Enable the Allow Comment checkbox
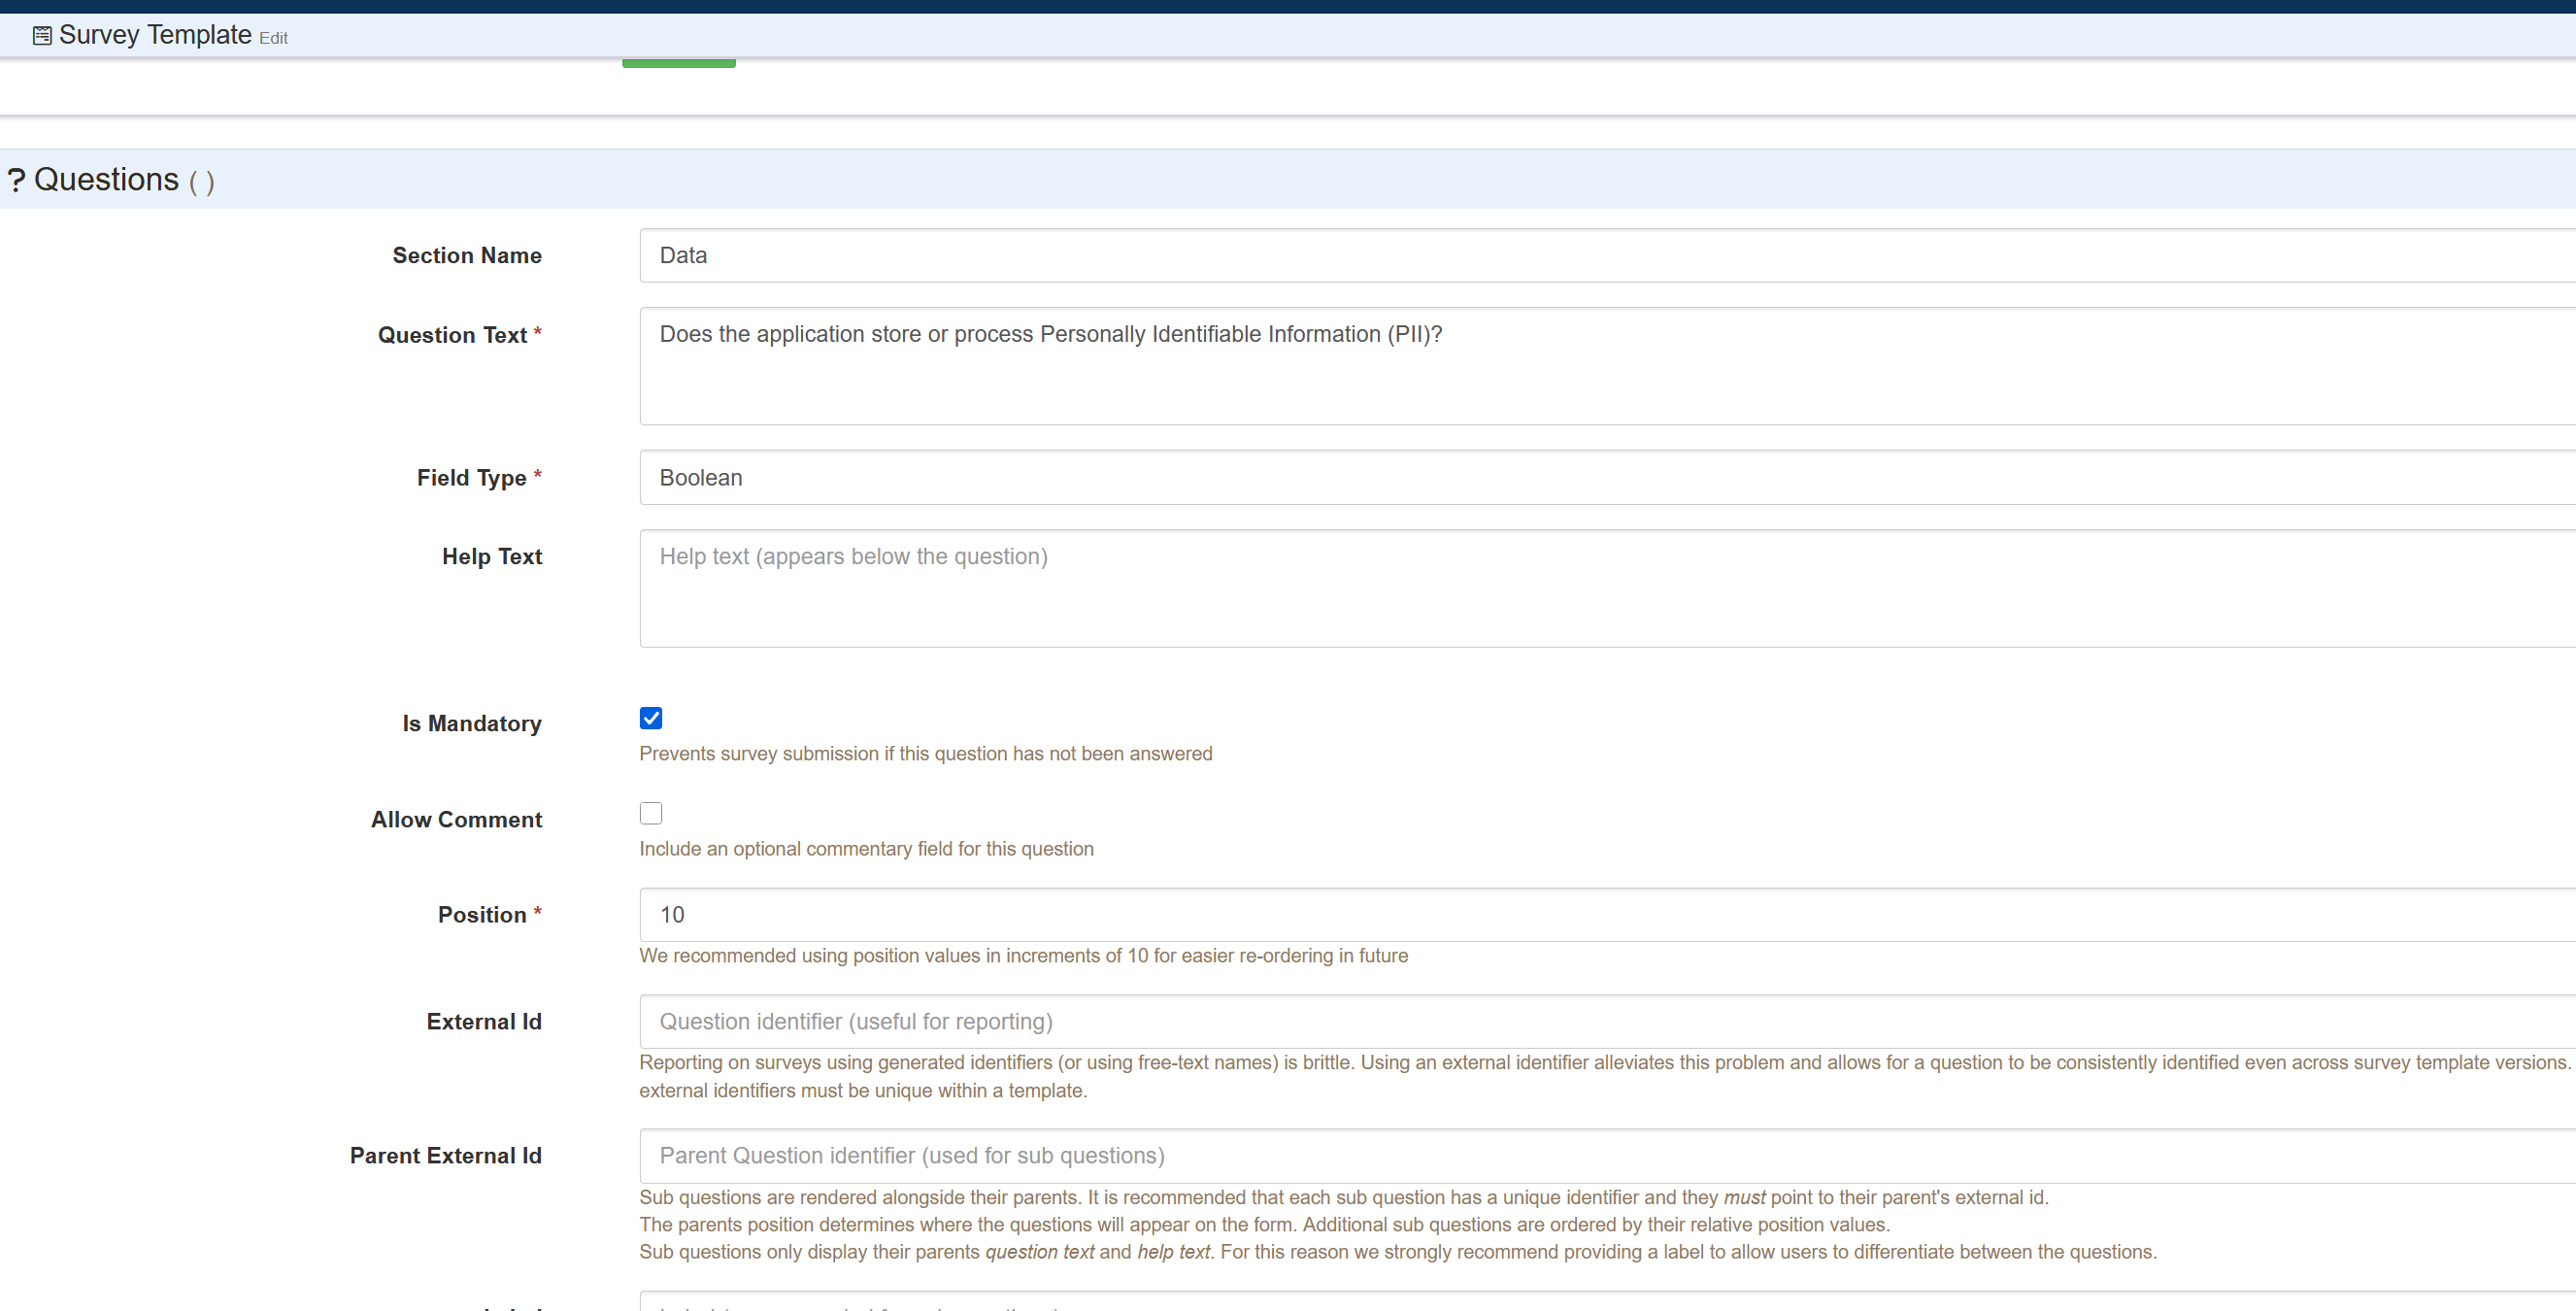 [650, 813]
